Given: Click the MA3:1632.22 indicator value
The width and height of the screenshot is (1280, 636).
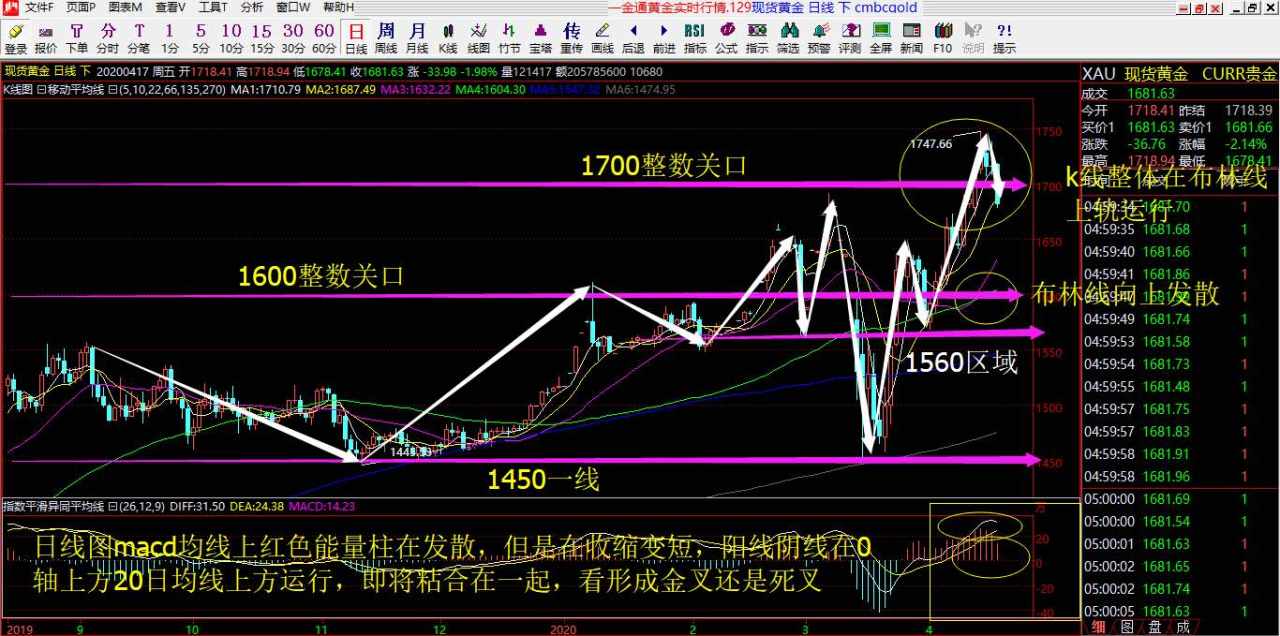Looking at the screenshot, I should [416, 90].
